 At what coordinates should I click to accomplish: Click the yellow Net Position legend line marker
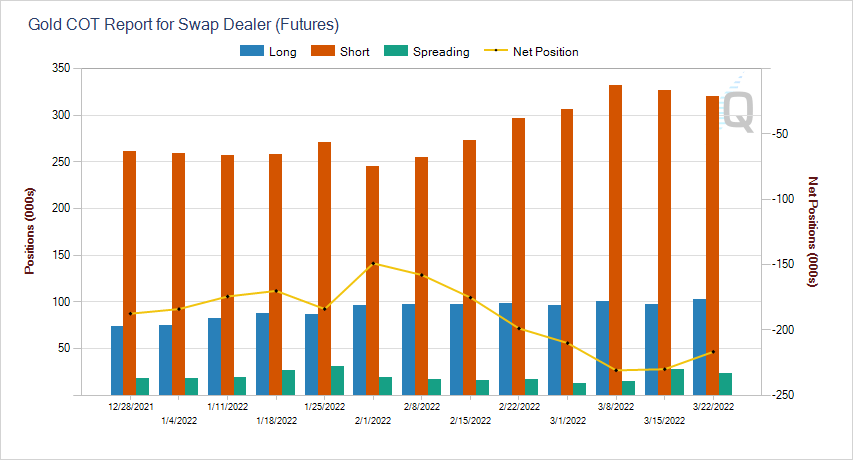(x=495, y=52)
